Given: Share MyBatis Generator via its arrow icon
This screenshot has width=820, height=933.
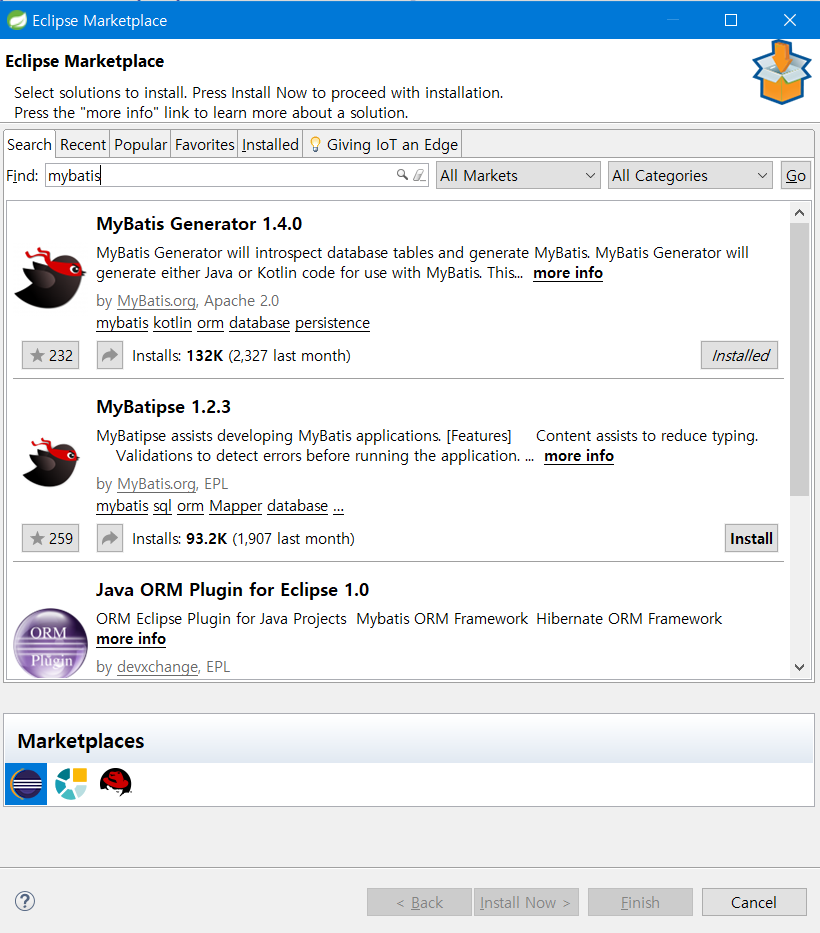Looking at the screenshot, I should pos(109,355).
